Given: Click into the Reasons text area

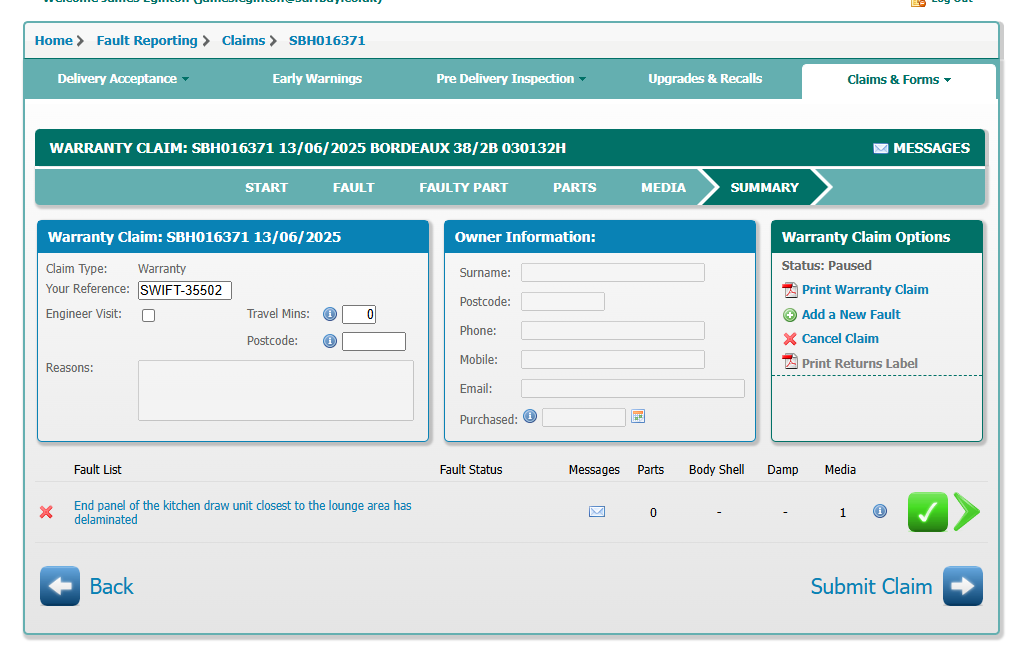Looking at the screenshot, I should pos(276,390).
